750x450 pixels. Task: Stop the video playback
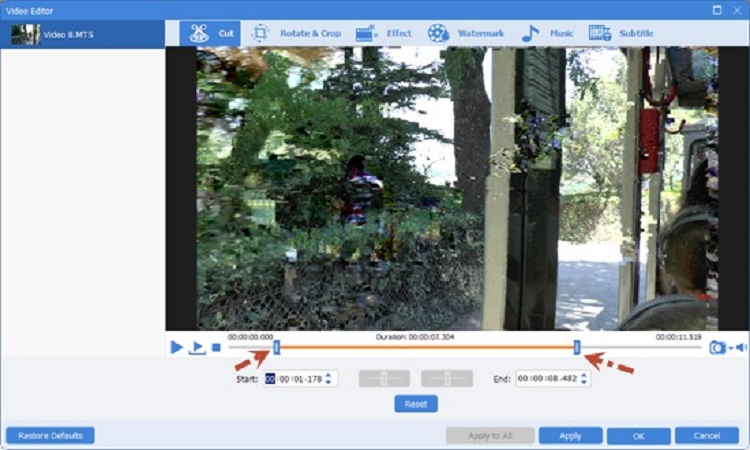[x=216, y=348]
